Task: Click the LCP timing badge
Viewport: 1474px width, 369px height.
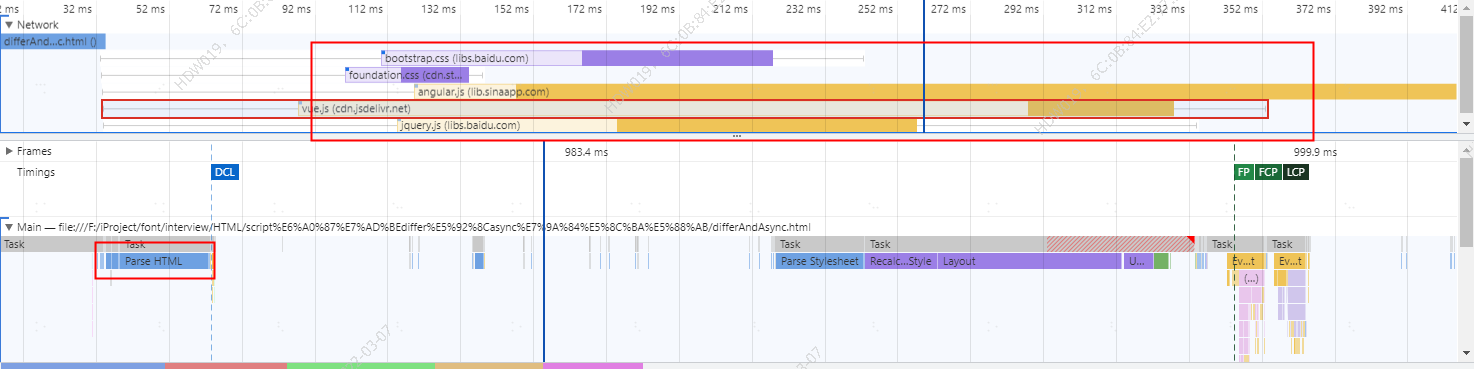Action: [1296, 172]
